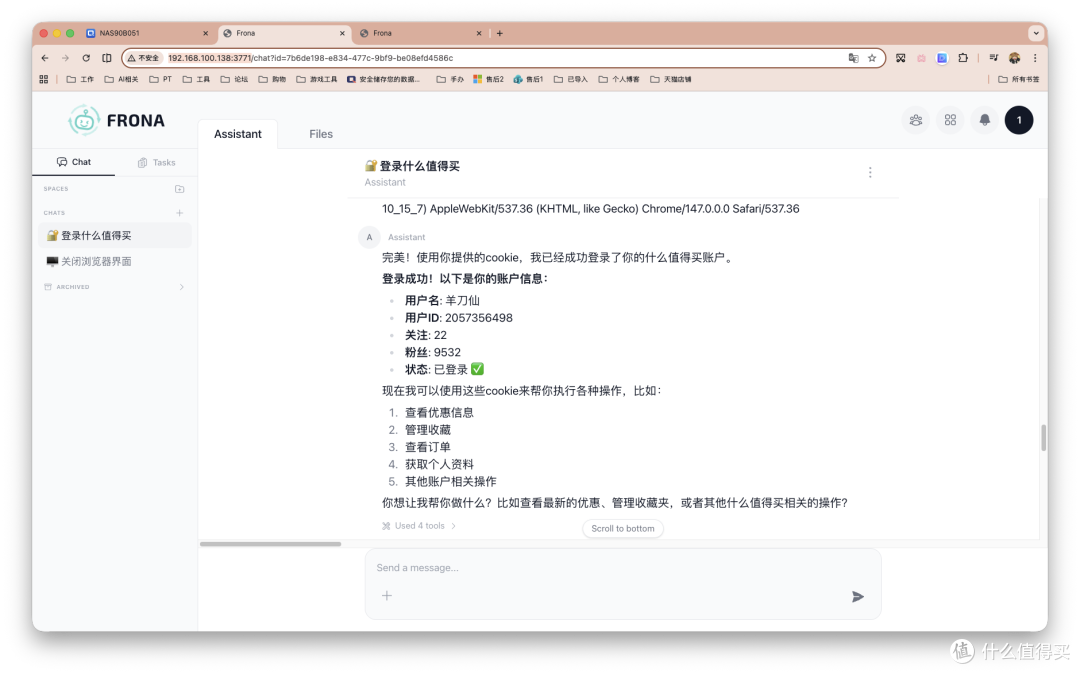The width and height of the screenshot is (1080, 674).
Task: Click the user ID 2057356498 text
Action: (478, 318)
